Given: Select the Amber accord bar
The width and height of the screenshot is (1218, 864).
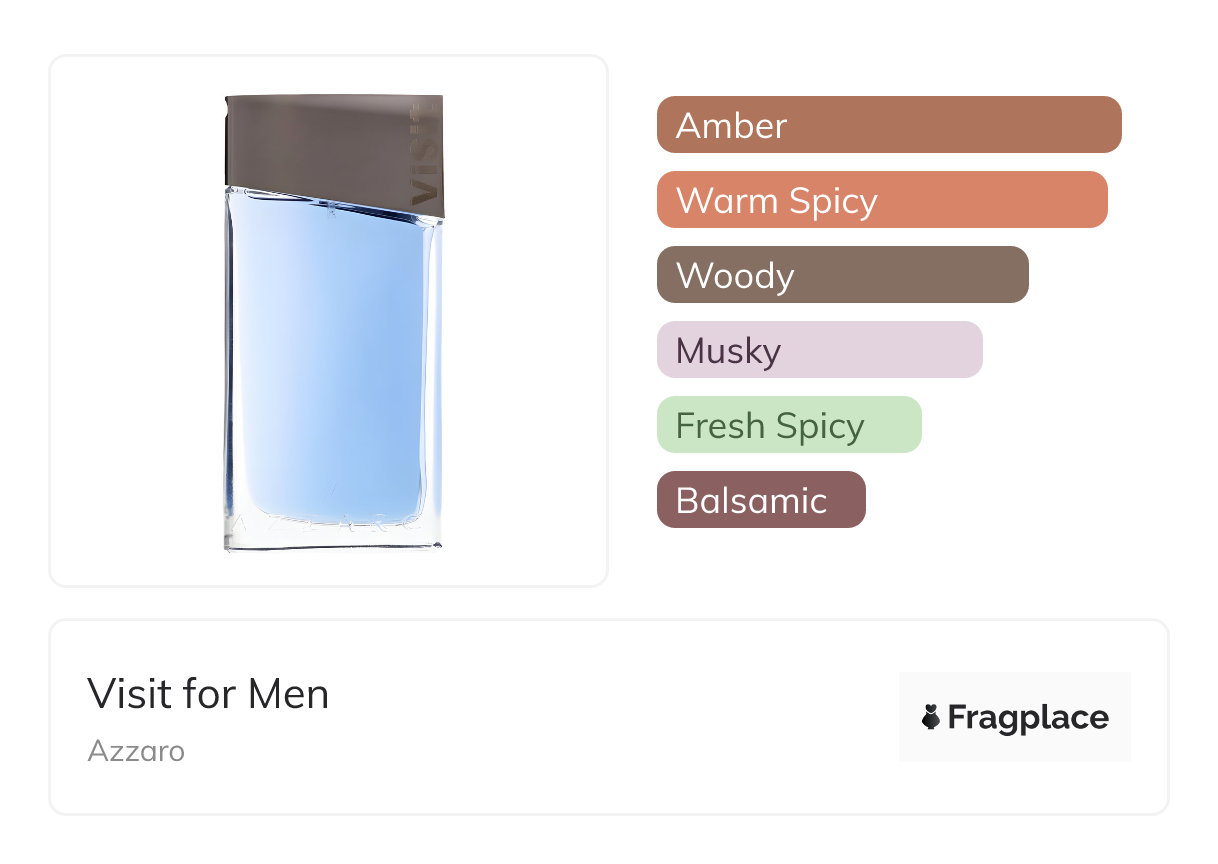Looking at the screenshot, I should [x=888, y=125].
